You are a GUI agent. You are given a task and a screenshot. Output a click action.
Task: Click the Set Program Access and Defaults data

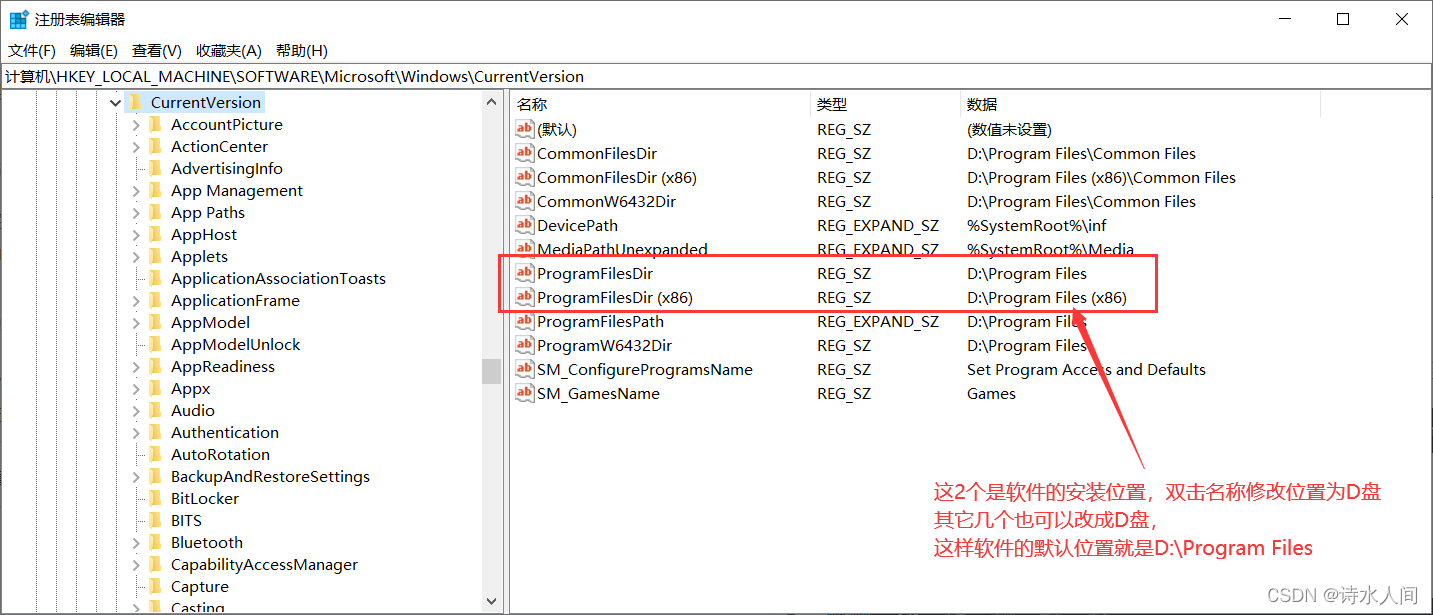coord(1086,369)
